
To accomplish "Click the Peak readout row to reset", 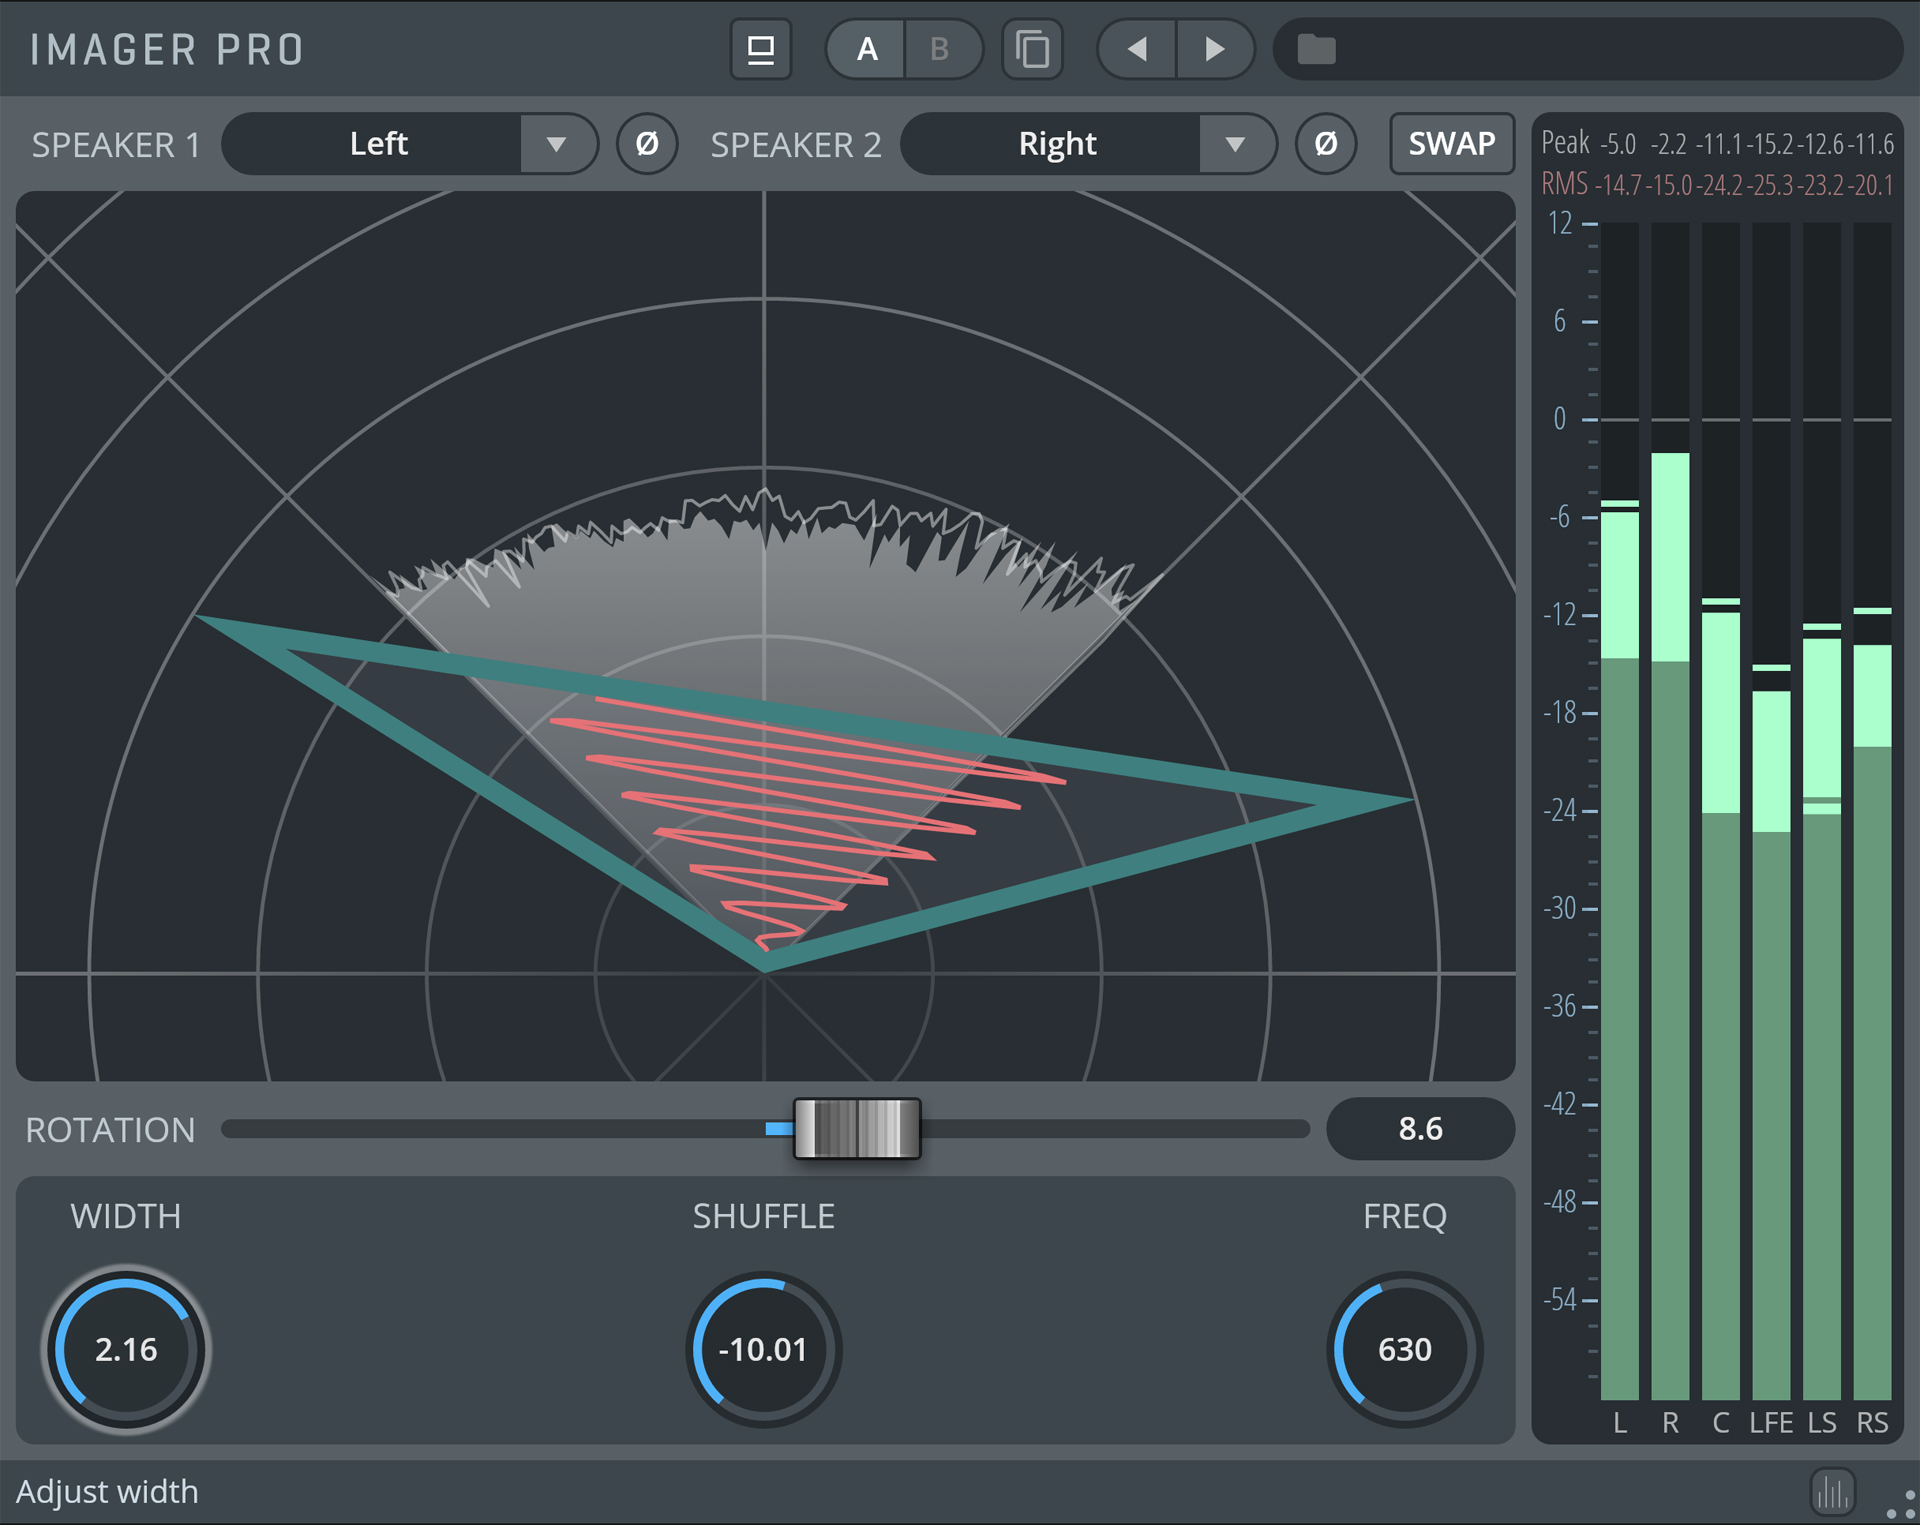I will [x=1717, y=144].
